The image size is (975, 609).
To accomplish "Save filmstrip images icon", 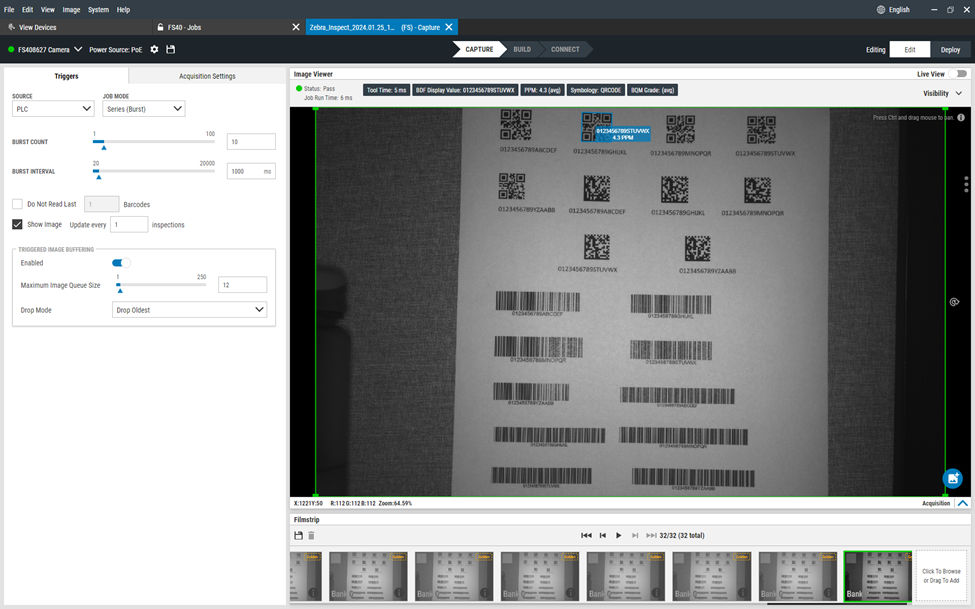I will coord(298,536).
